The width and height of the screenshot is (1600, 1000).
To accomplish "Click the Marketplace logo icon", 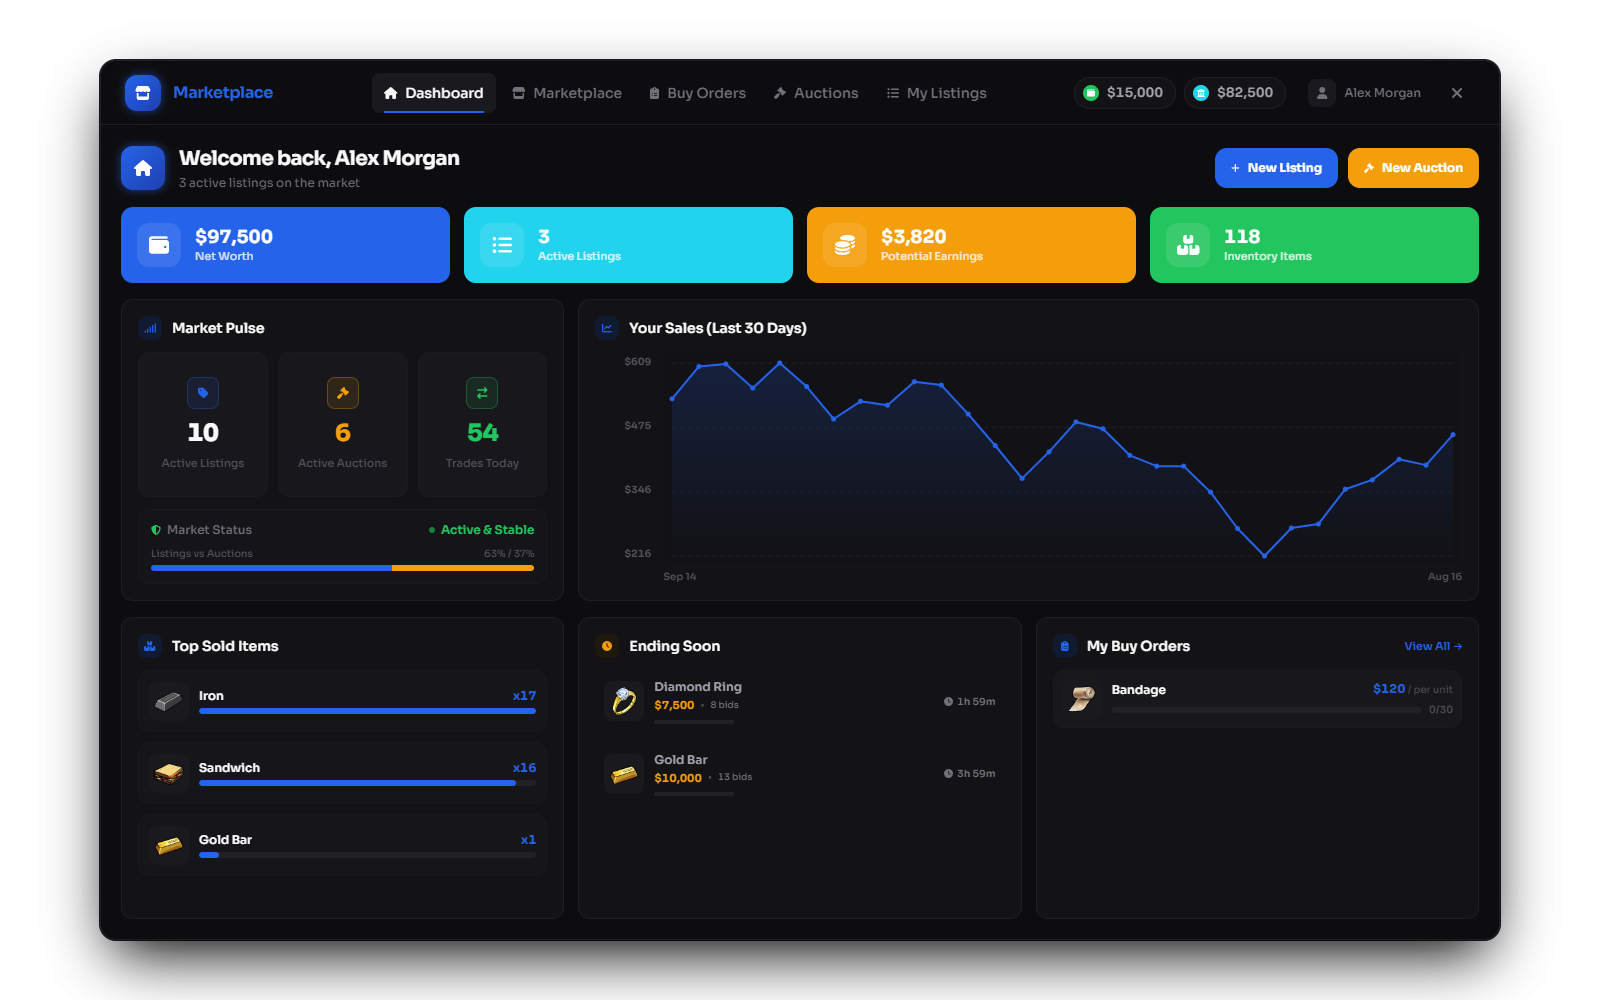I will point(142,93).
